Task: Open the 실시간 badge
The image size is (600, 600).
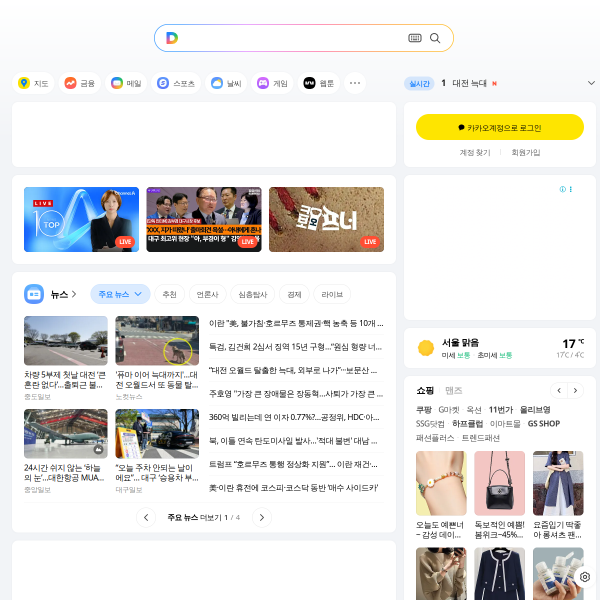Action: (419, 83)
